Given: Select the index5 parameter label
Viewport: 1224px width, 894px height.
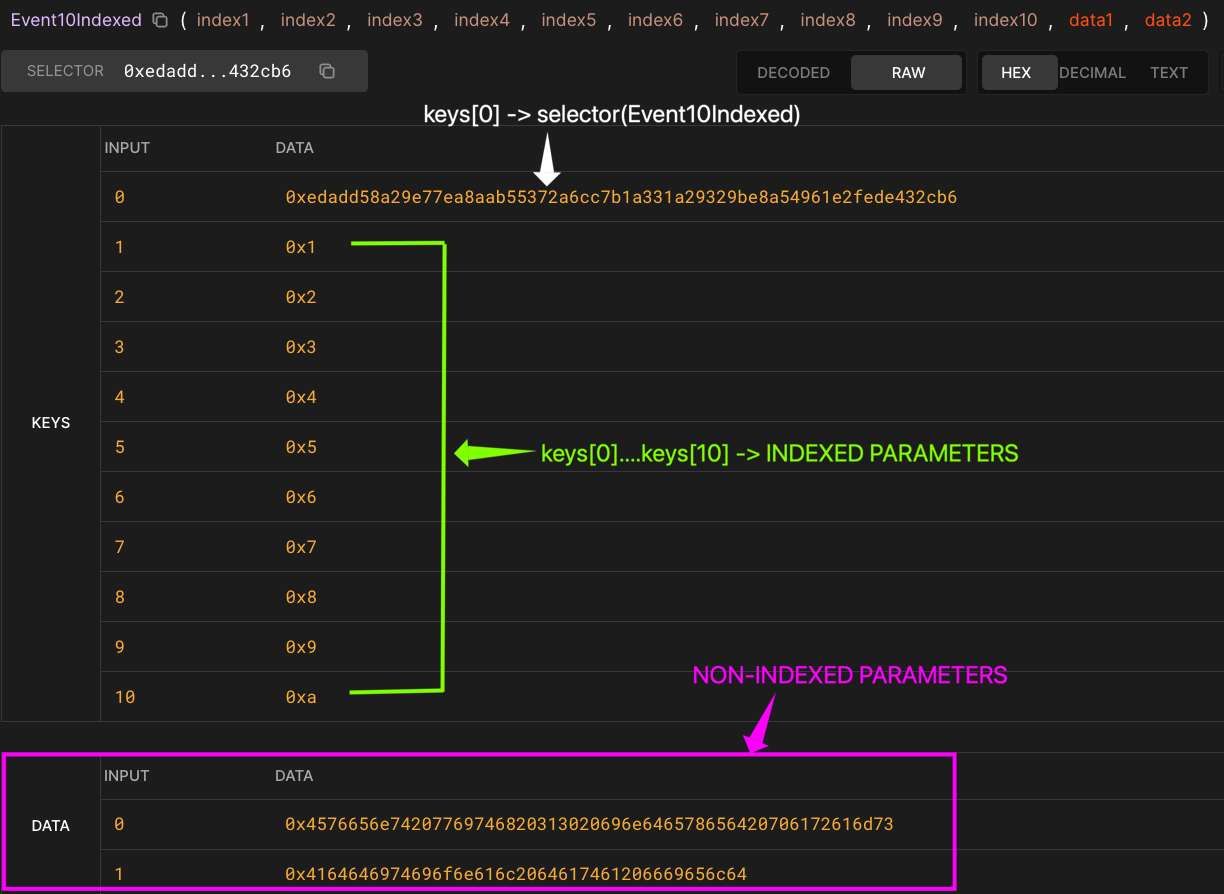Looking at the screenshot, I should pos(568,19).
